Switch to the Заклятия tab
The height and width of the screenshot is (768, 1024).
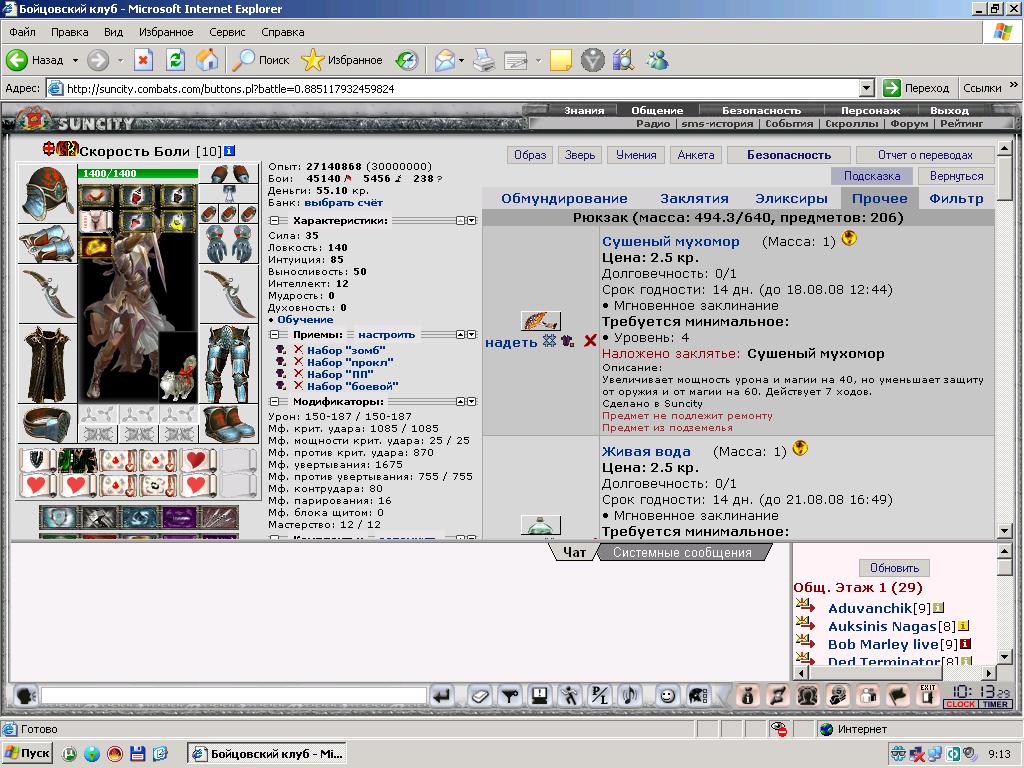coord(694,199)
